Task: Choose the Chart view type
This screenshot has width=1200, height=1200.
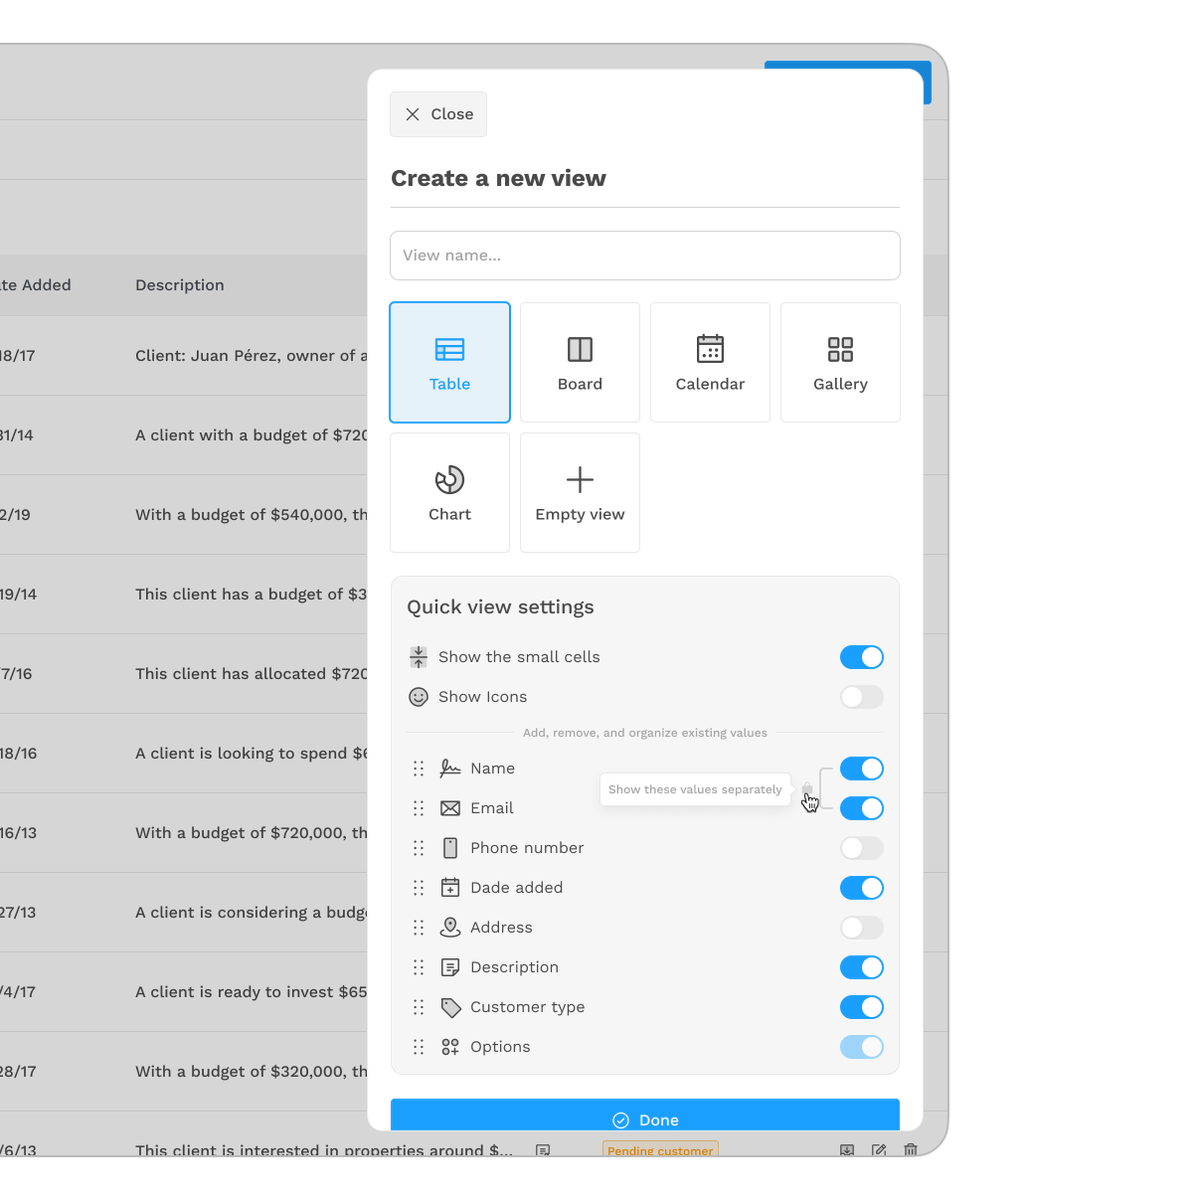Action: point(450,492)
